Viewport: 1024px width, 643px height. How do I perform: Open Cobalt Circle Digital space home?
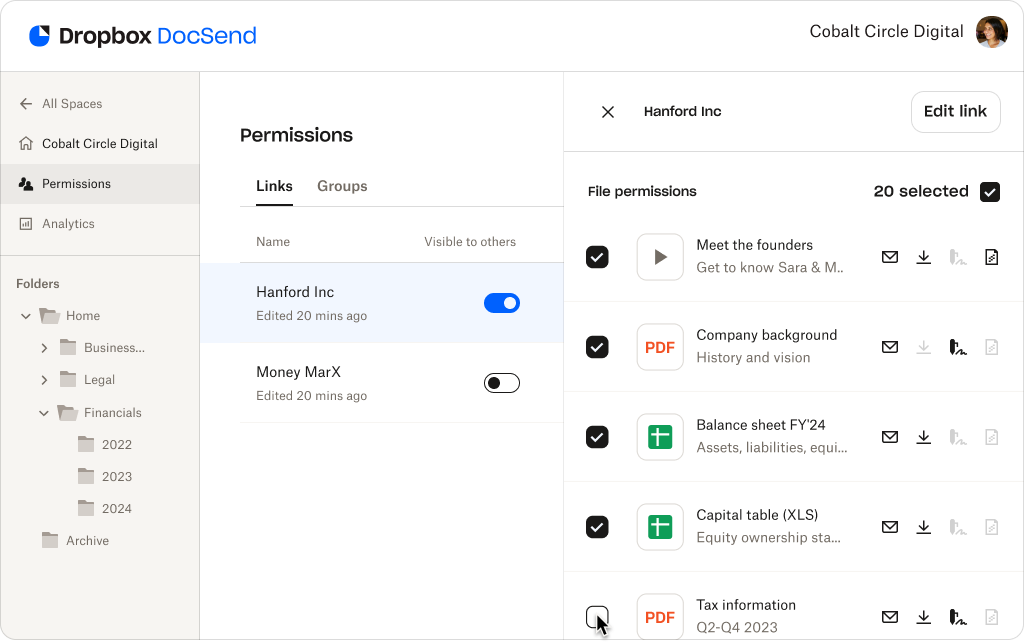click(100, 144)
